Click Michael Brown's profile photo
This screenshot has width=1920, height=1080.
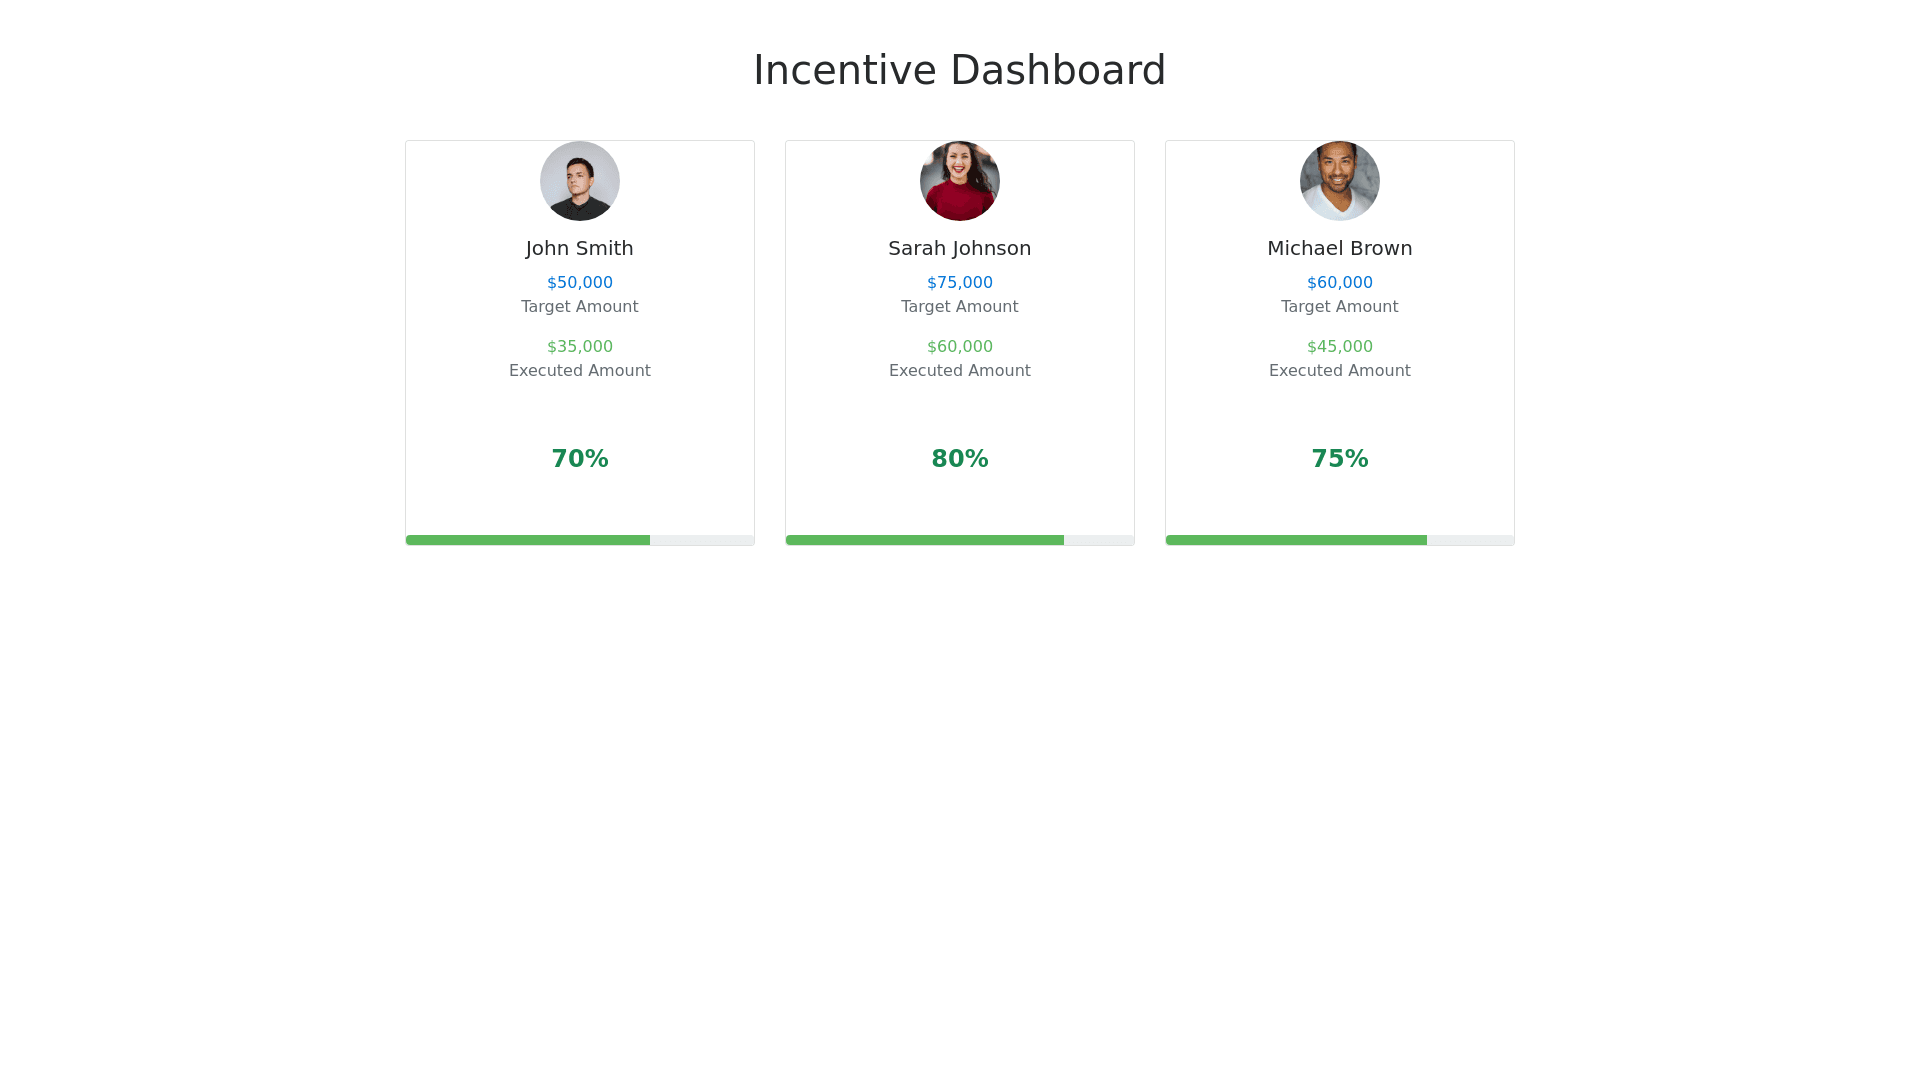[x=1340, y=181]
